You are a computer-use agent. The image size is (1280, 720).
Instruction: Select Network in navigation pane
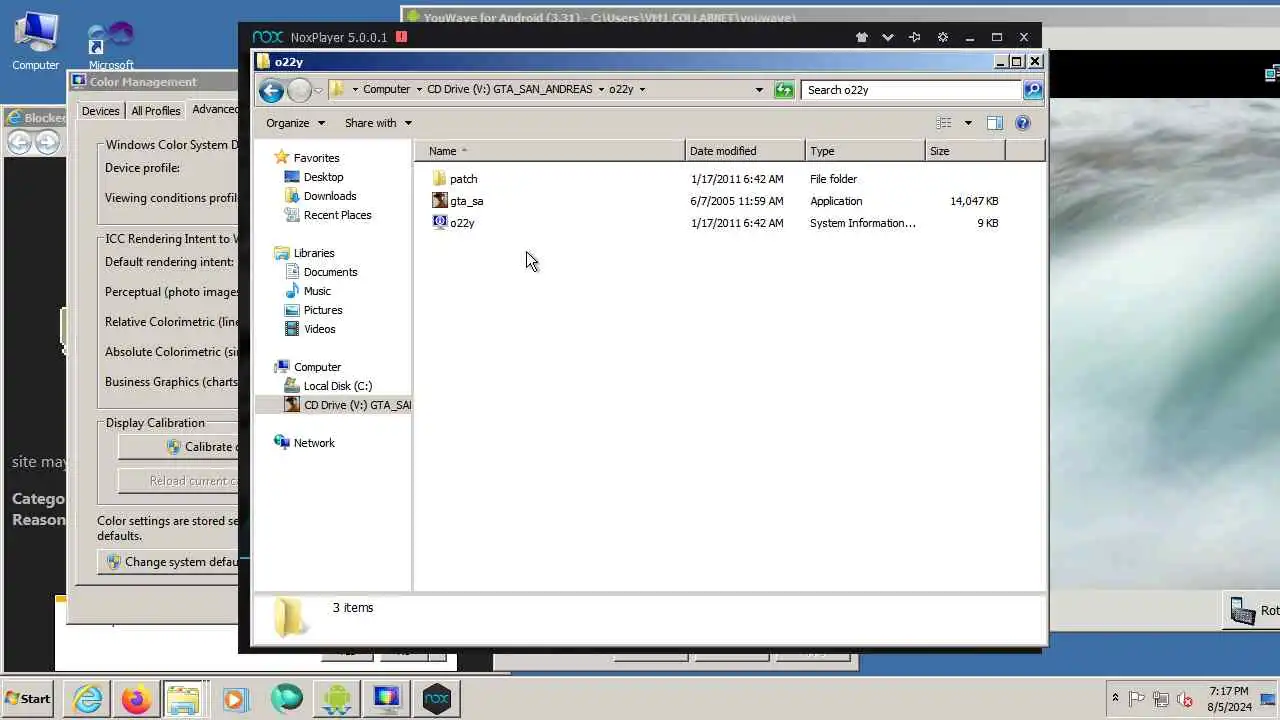coord(314,443)
